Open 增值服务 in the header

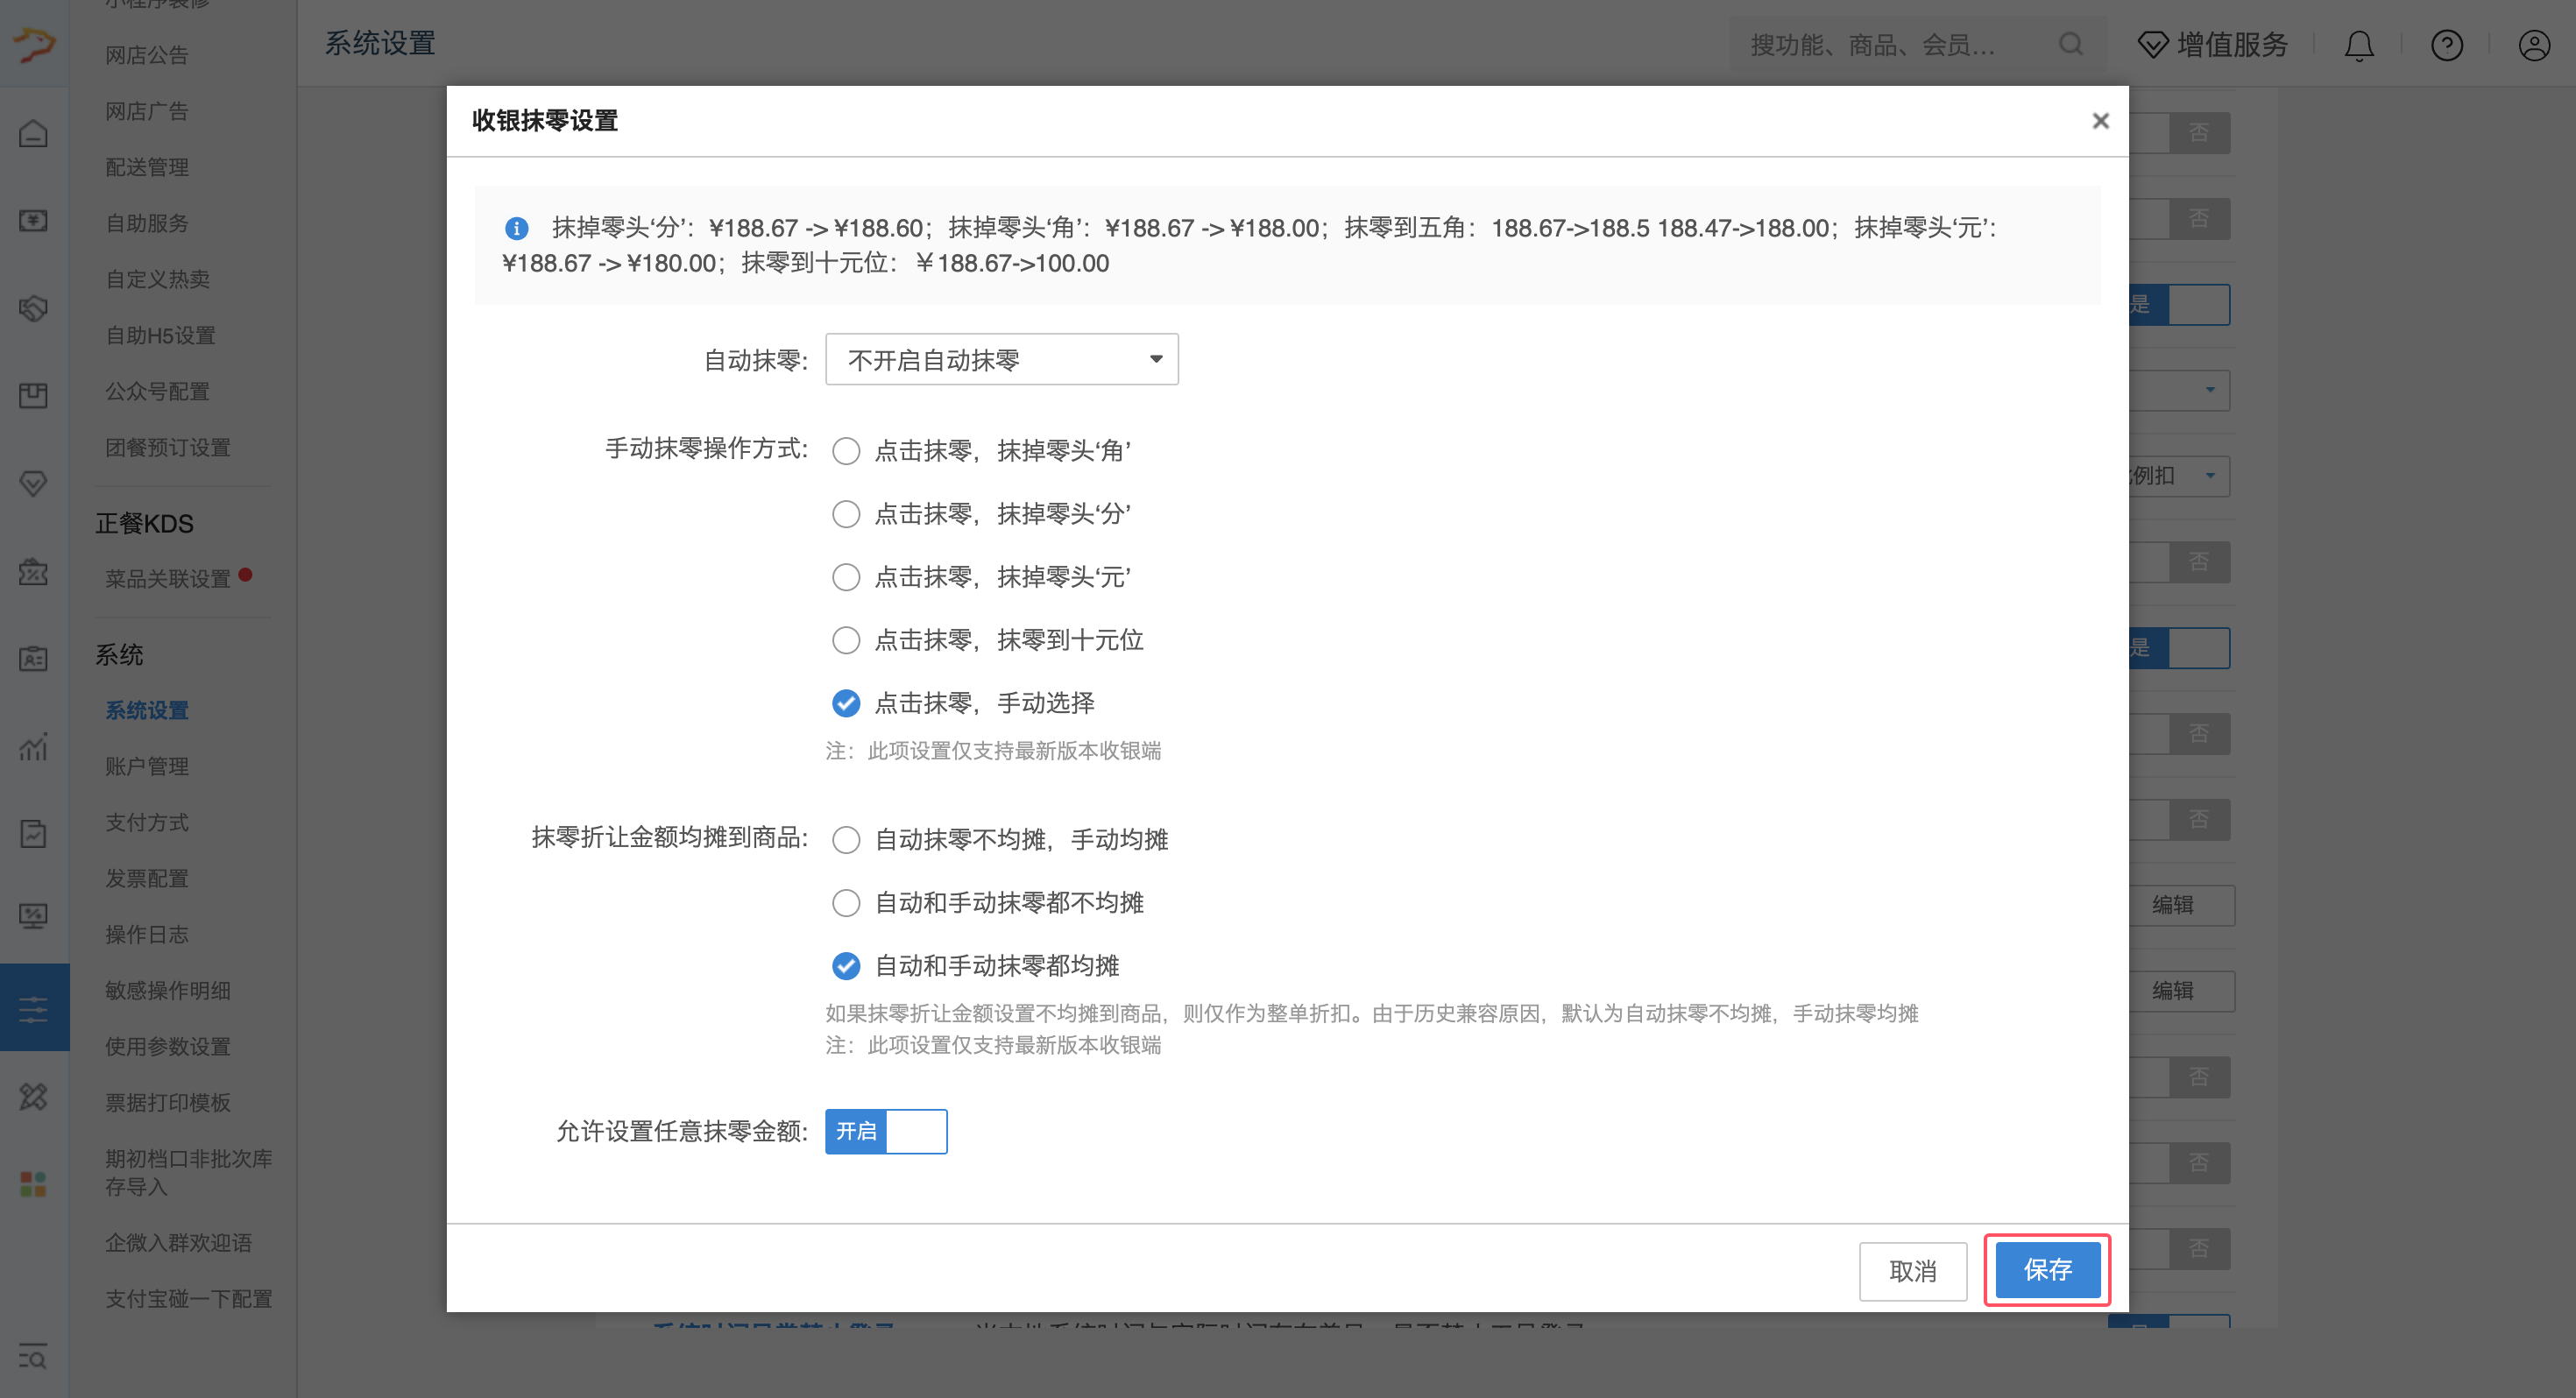click(2213, 44)
